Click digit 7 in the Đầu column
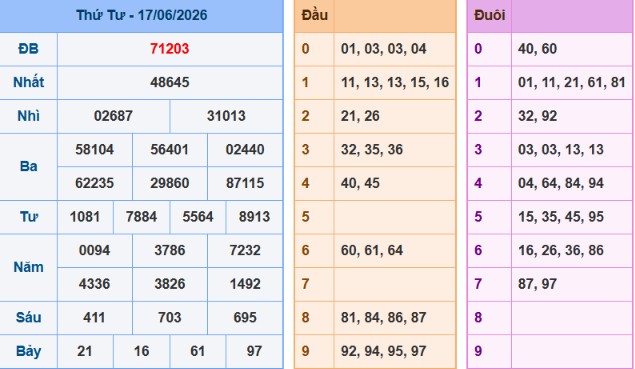635x369 pixels. coord(306,284)
